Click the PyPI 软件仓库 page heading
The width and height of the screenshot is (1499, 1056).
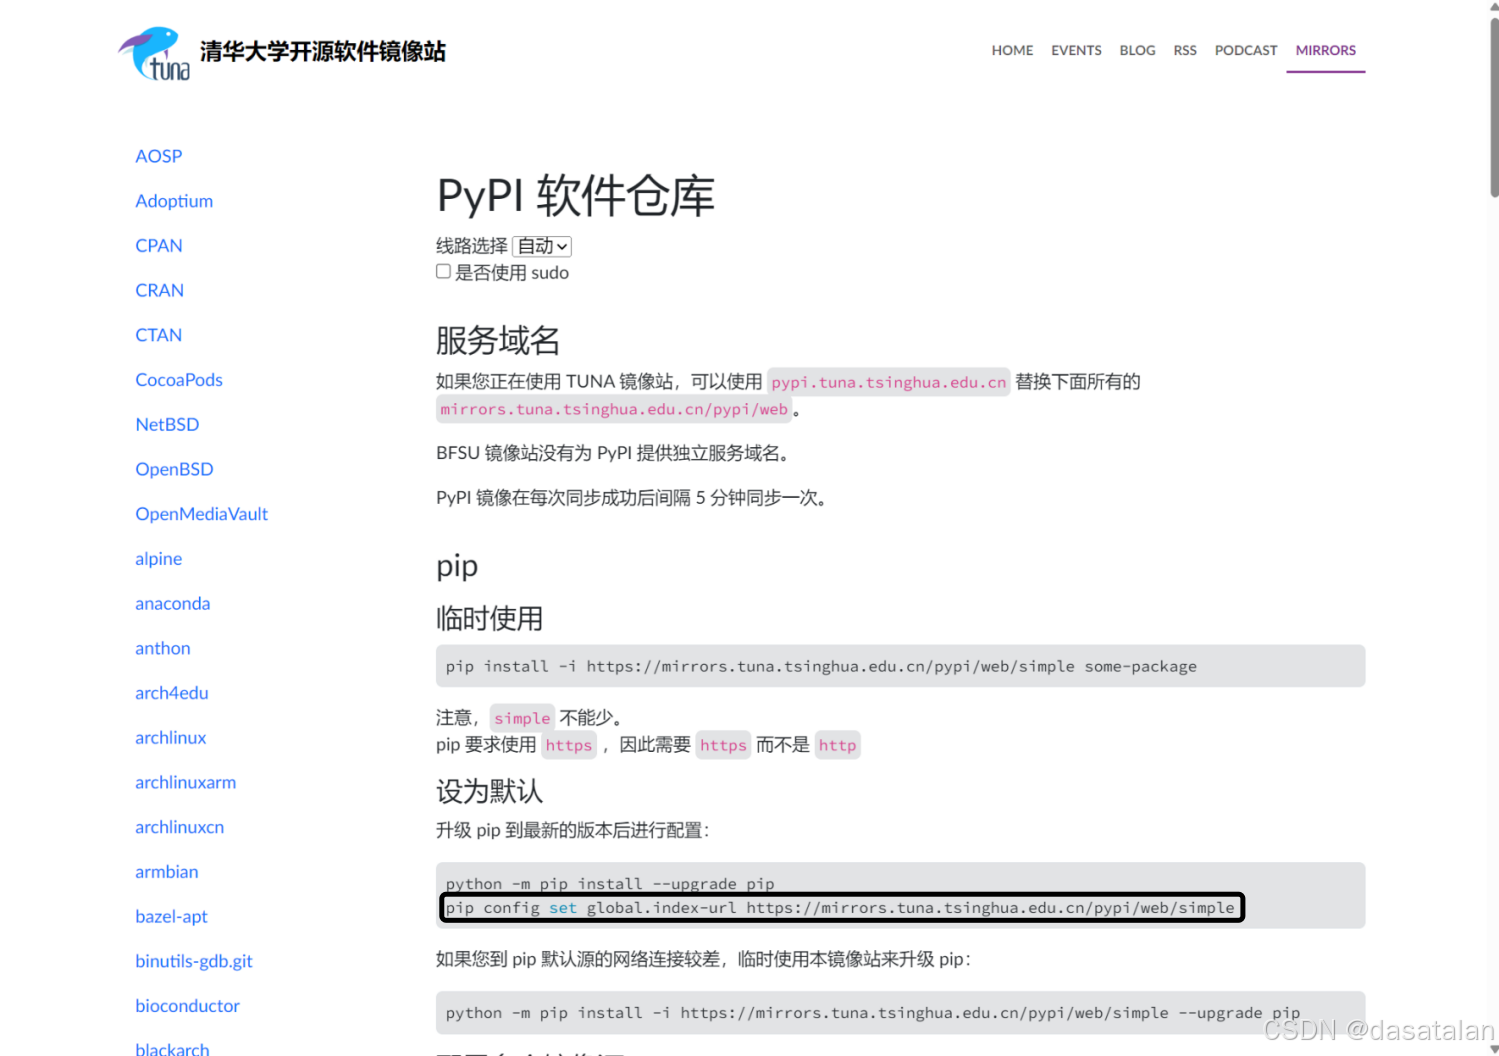pyautogui.click(x=576, y=195)
